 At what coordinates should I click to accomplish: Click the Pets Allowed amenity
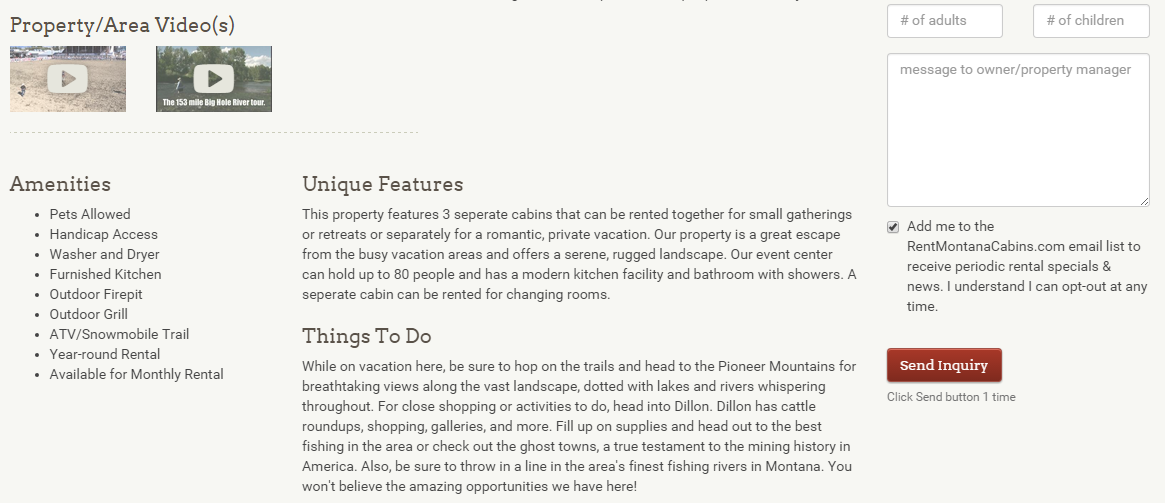90,214
